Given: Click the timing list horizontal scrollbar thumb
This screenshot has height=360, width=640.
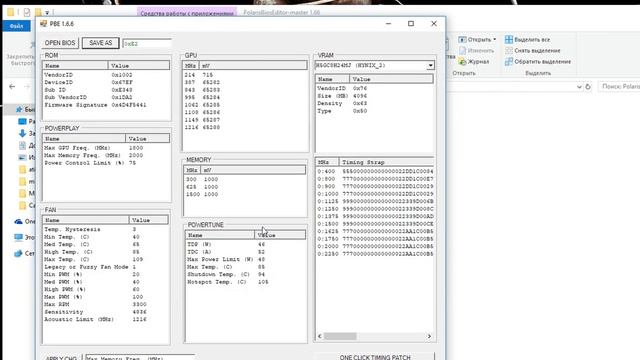Looking at the screenshot, I should pyautogui.click(x=340, y=336).
